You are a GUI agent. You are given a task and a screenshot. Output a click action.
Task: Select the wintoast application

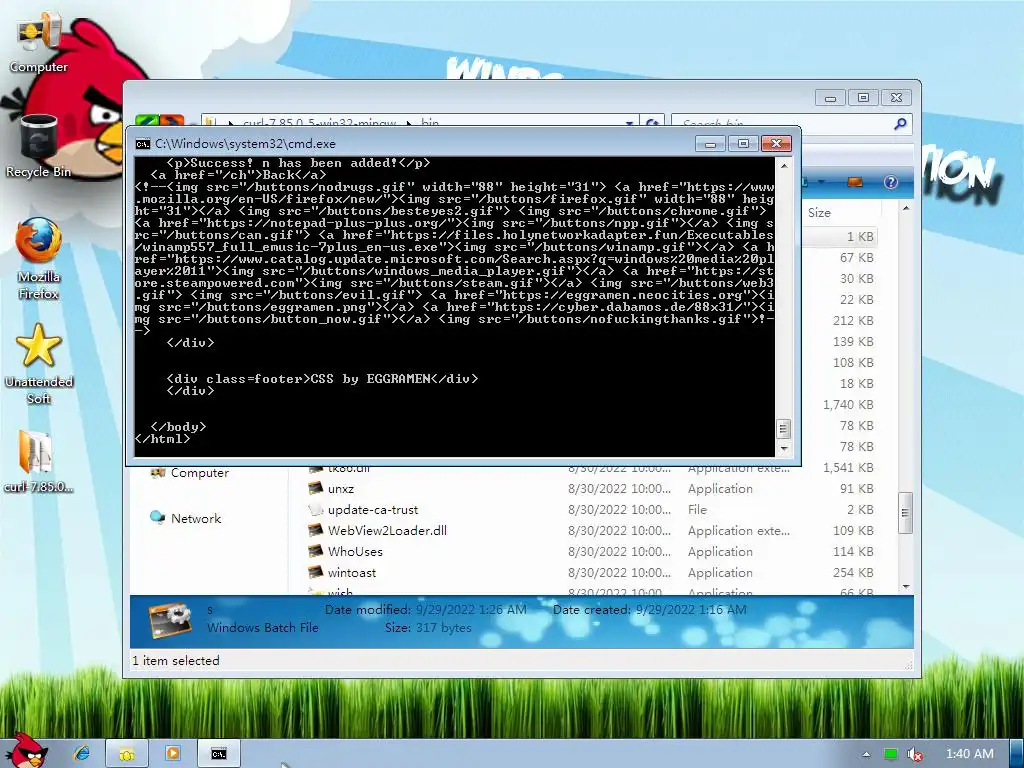click(352, 572)
